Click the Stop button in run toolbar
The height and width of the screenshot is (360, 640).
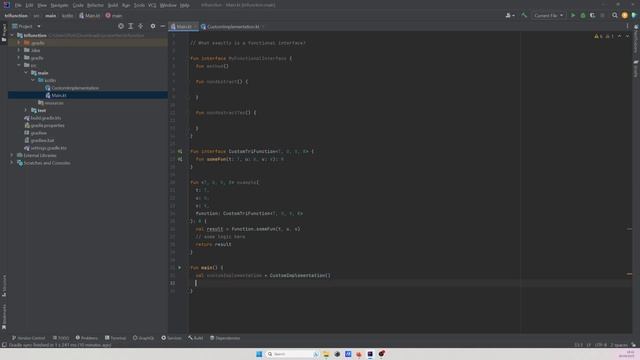click(x=602, y=16)
